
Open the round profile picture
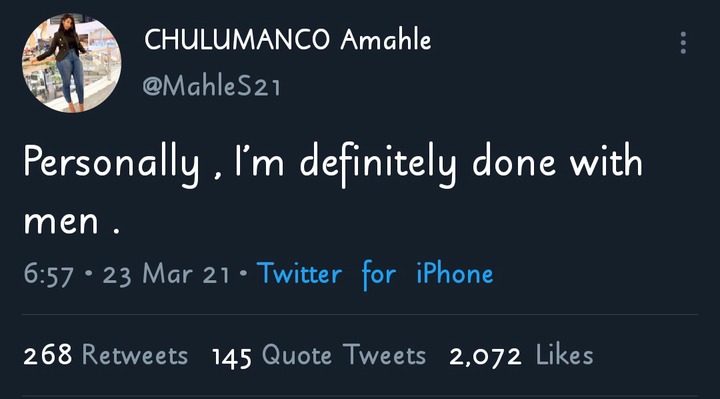(x=72, y=63)
